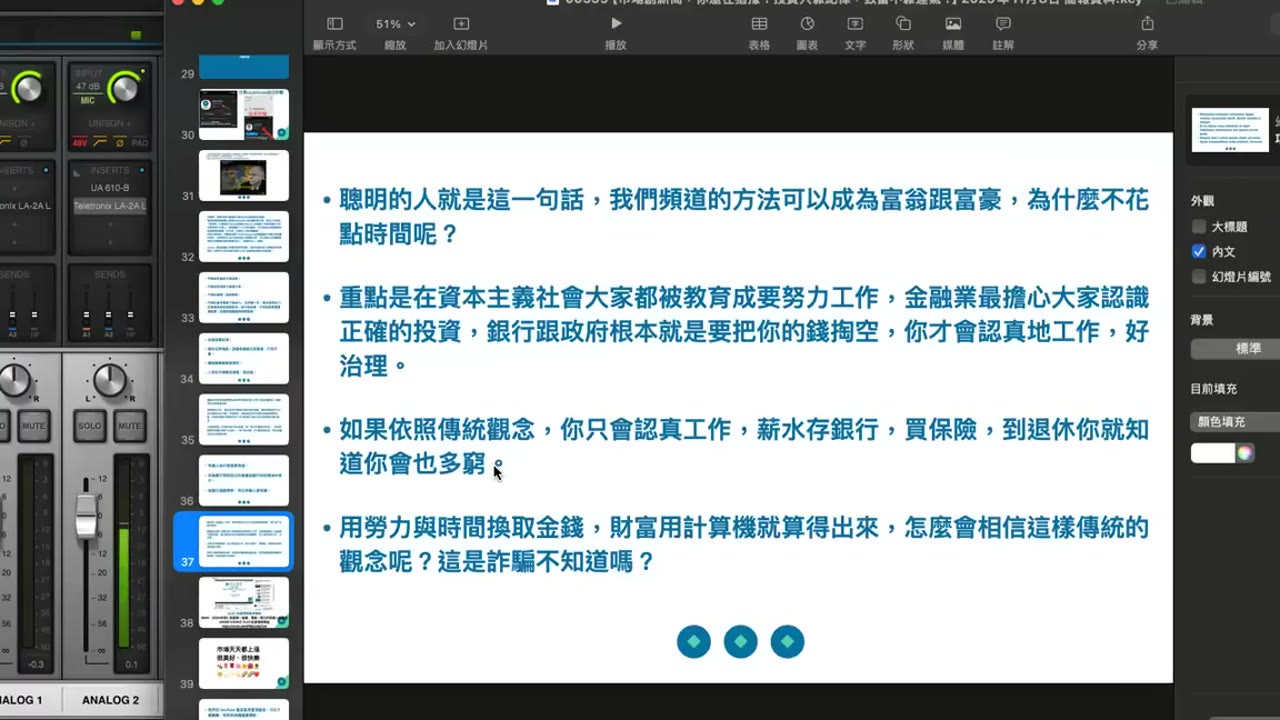1280x720 pixels.
Task: Open the 51% zoom dropdown
Action: 395,24
